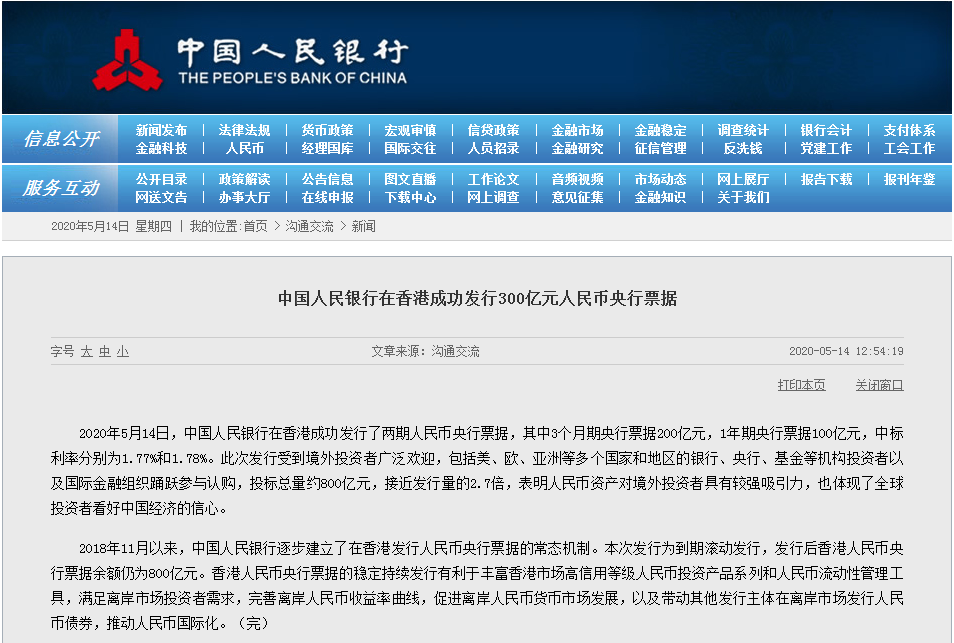This screenshot has height=643, width=954.
Task: Set font size to small 小
Action: point(123,352)
